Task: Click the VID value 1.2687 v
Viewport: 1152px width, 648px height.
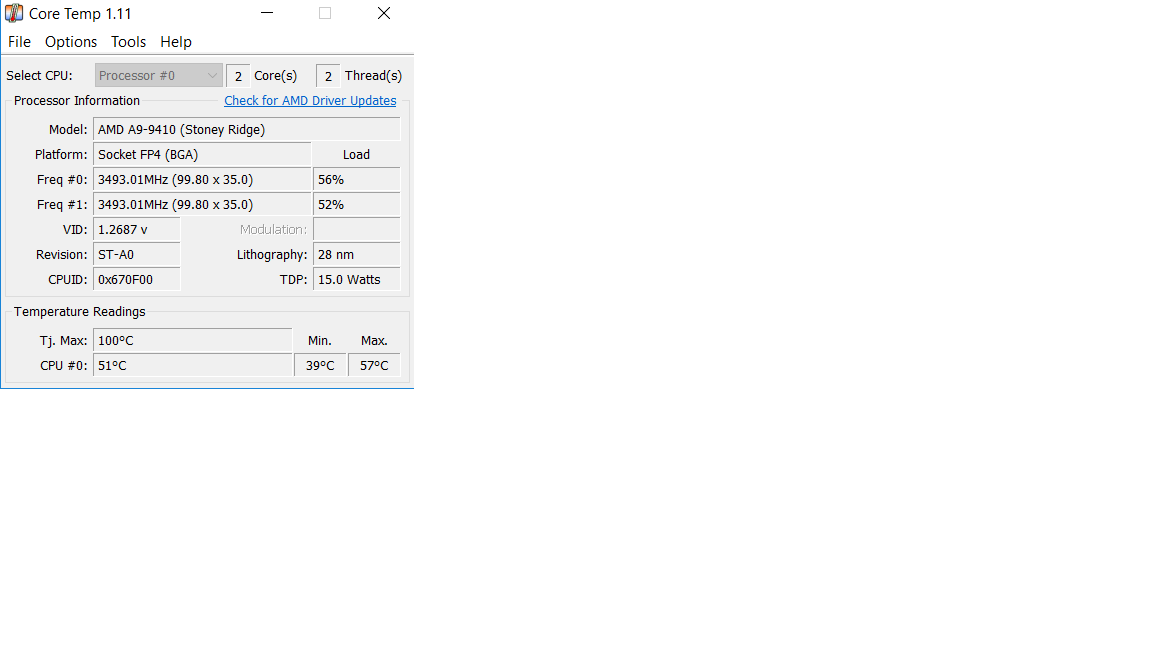Action: [137, 229]
